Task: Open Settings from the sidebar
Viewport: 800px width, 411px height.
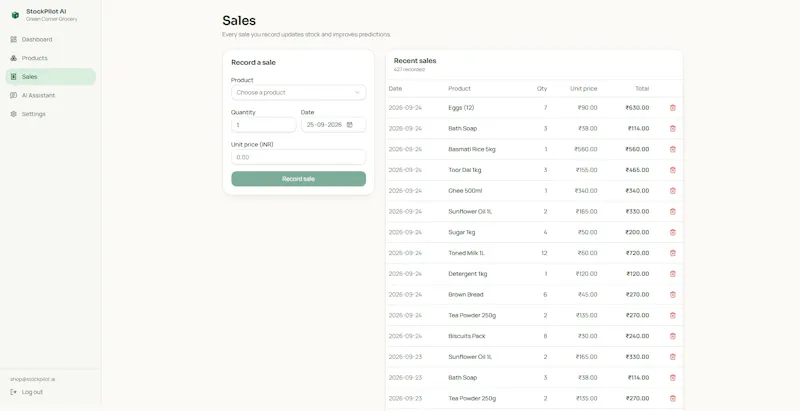Action: [51, 114]
